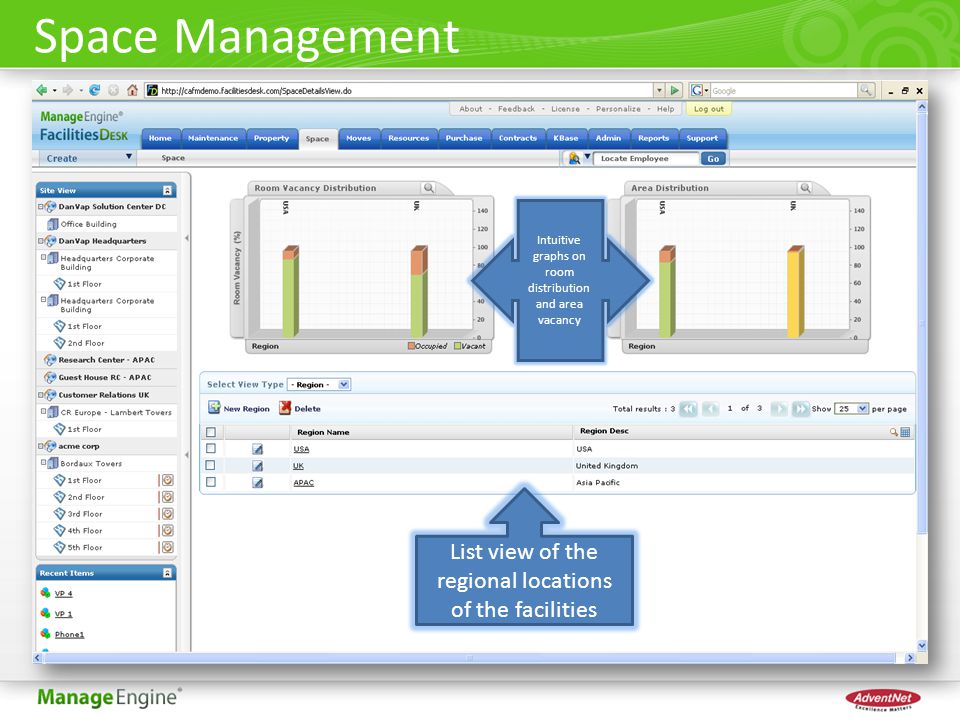Collapse the Recent Items panel
This screenshot has height=720, width=960.
167,573
